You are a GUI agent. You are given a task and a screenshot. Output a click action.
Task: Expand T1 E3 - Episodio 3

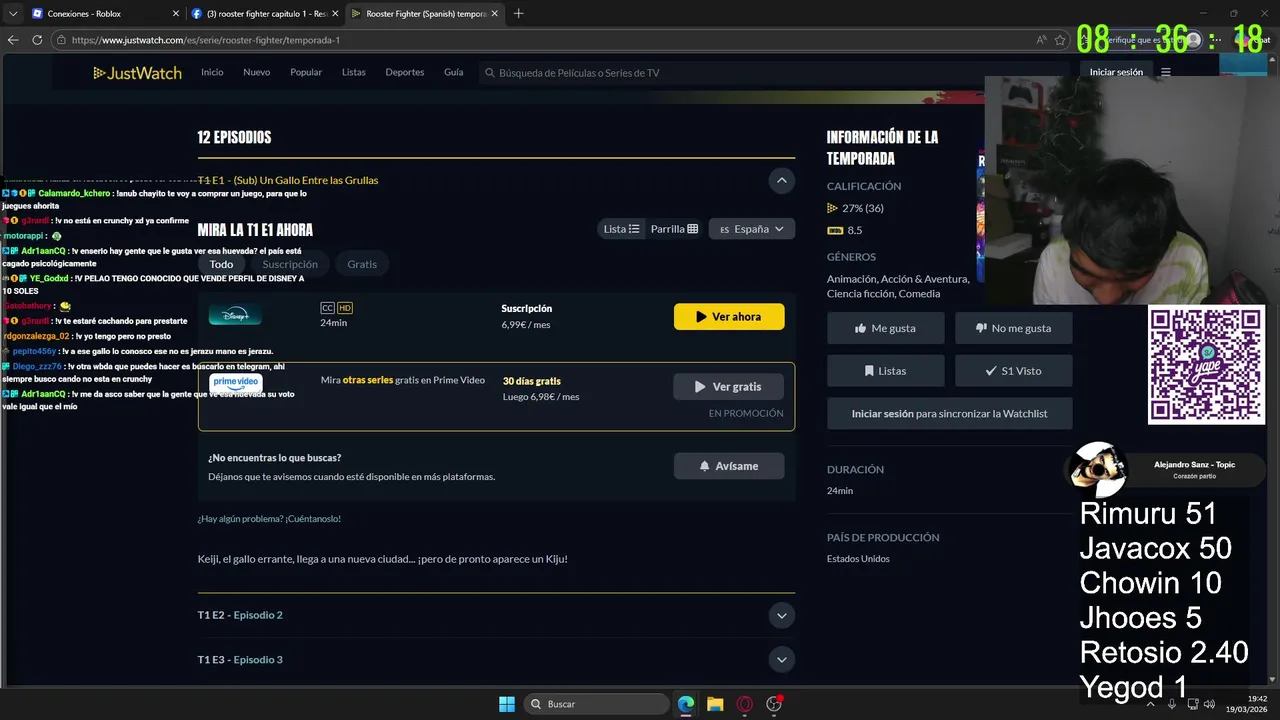pos(782,659)
